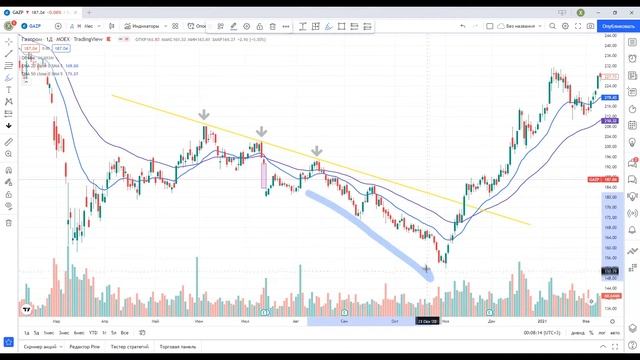Take a chart snapshot with camera
The height and width of the screenshot is (360, 640).
pos(591,26)
